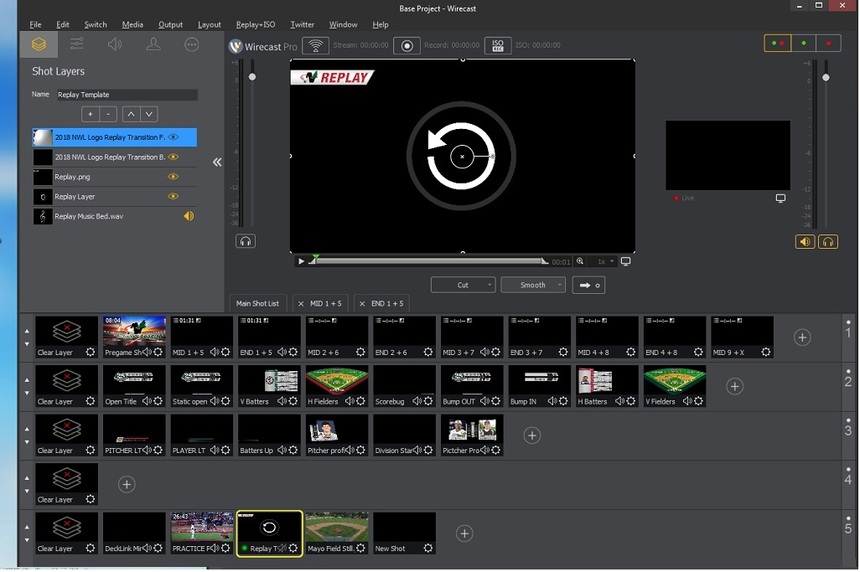Viewport: 860px width, 572px height.
Task: Move the selected layer up
Action: [x=131, y=114]
